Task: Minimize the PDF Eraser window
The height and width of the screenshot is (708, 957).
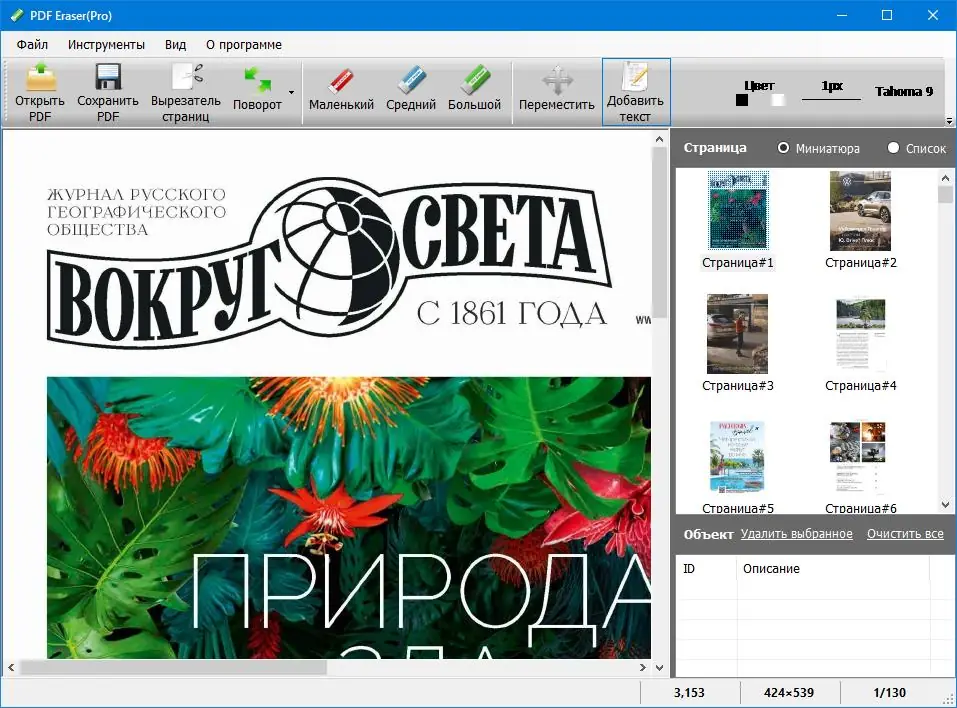Action: click(842, 15)
